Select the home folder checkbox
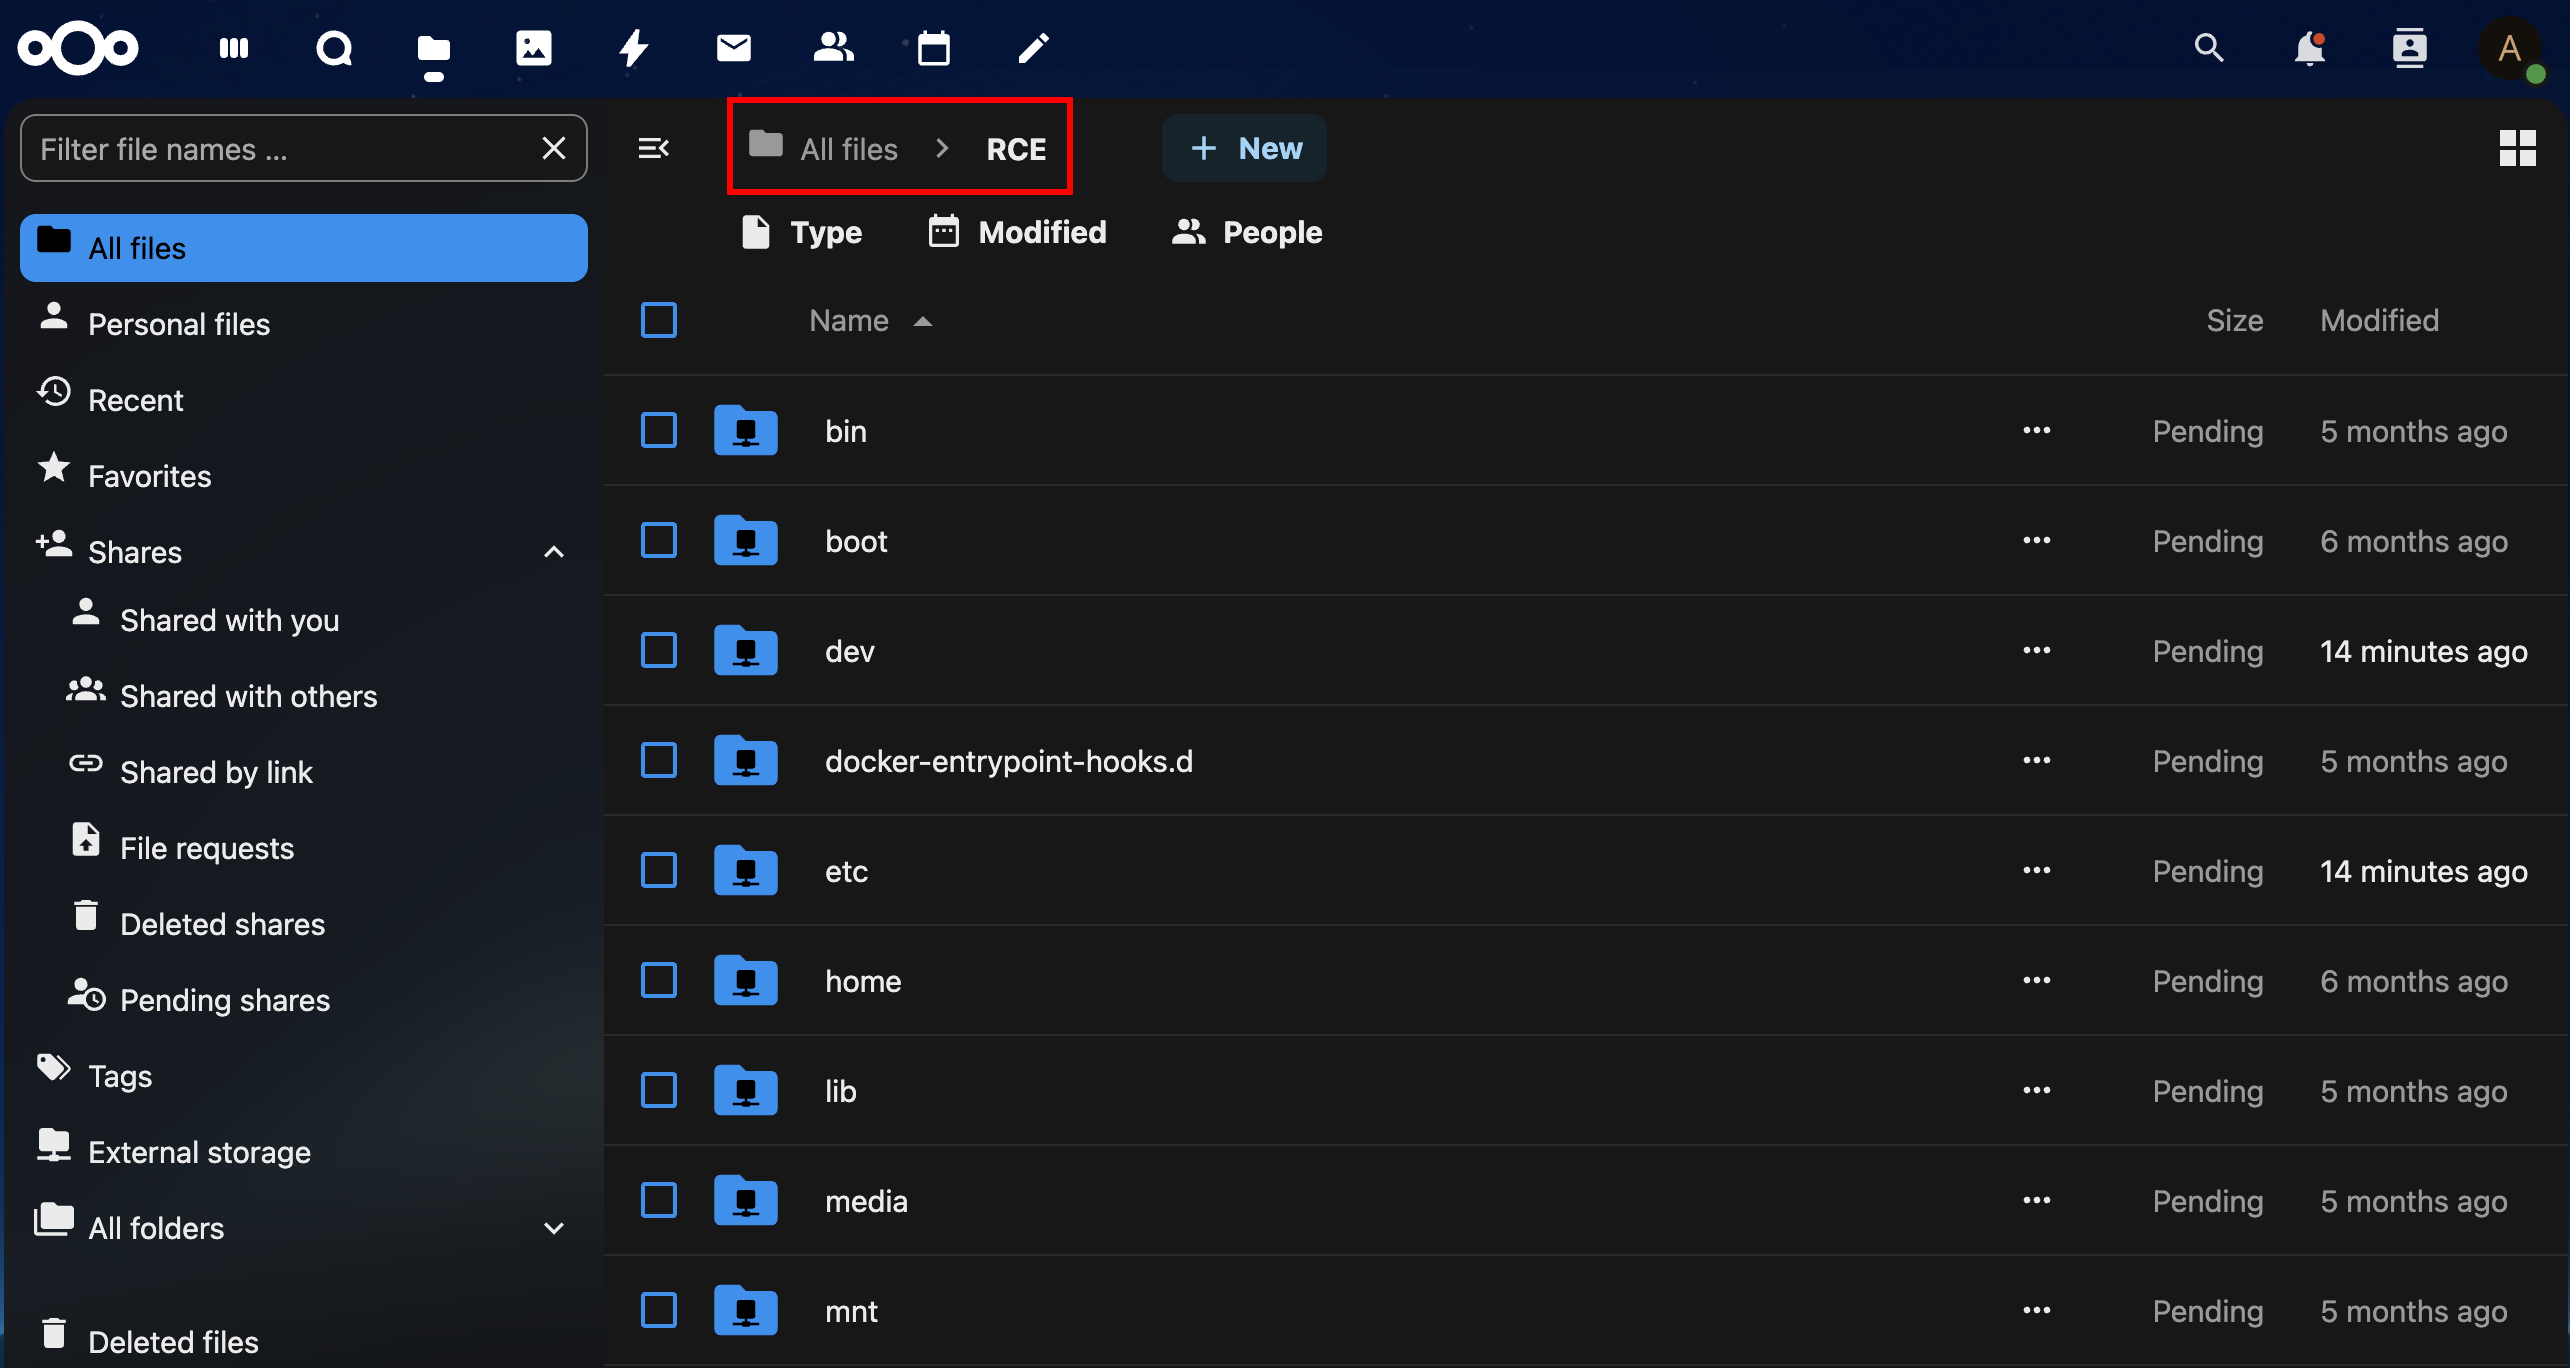2570x1368 pixels. click(x=659, y=981)
